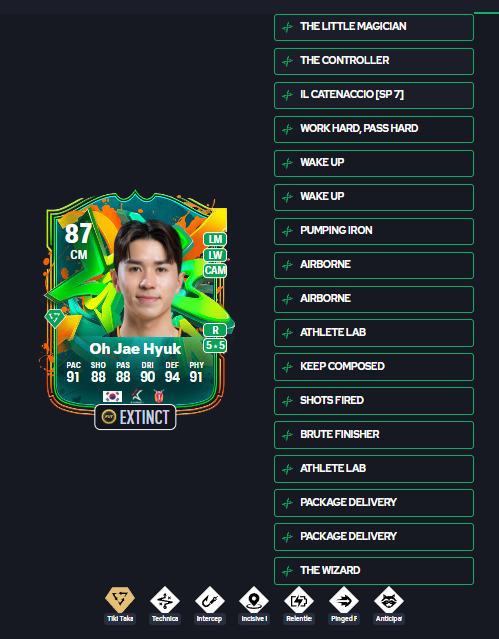Click the EXTINCT price badge
Image resolution: width=499 pixels, height=639 pixels.
coord(135,417)
